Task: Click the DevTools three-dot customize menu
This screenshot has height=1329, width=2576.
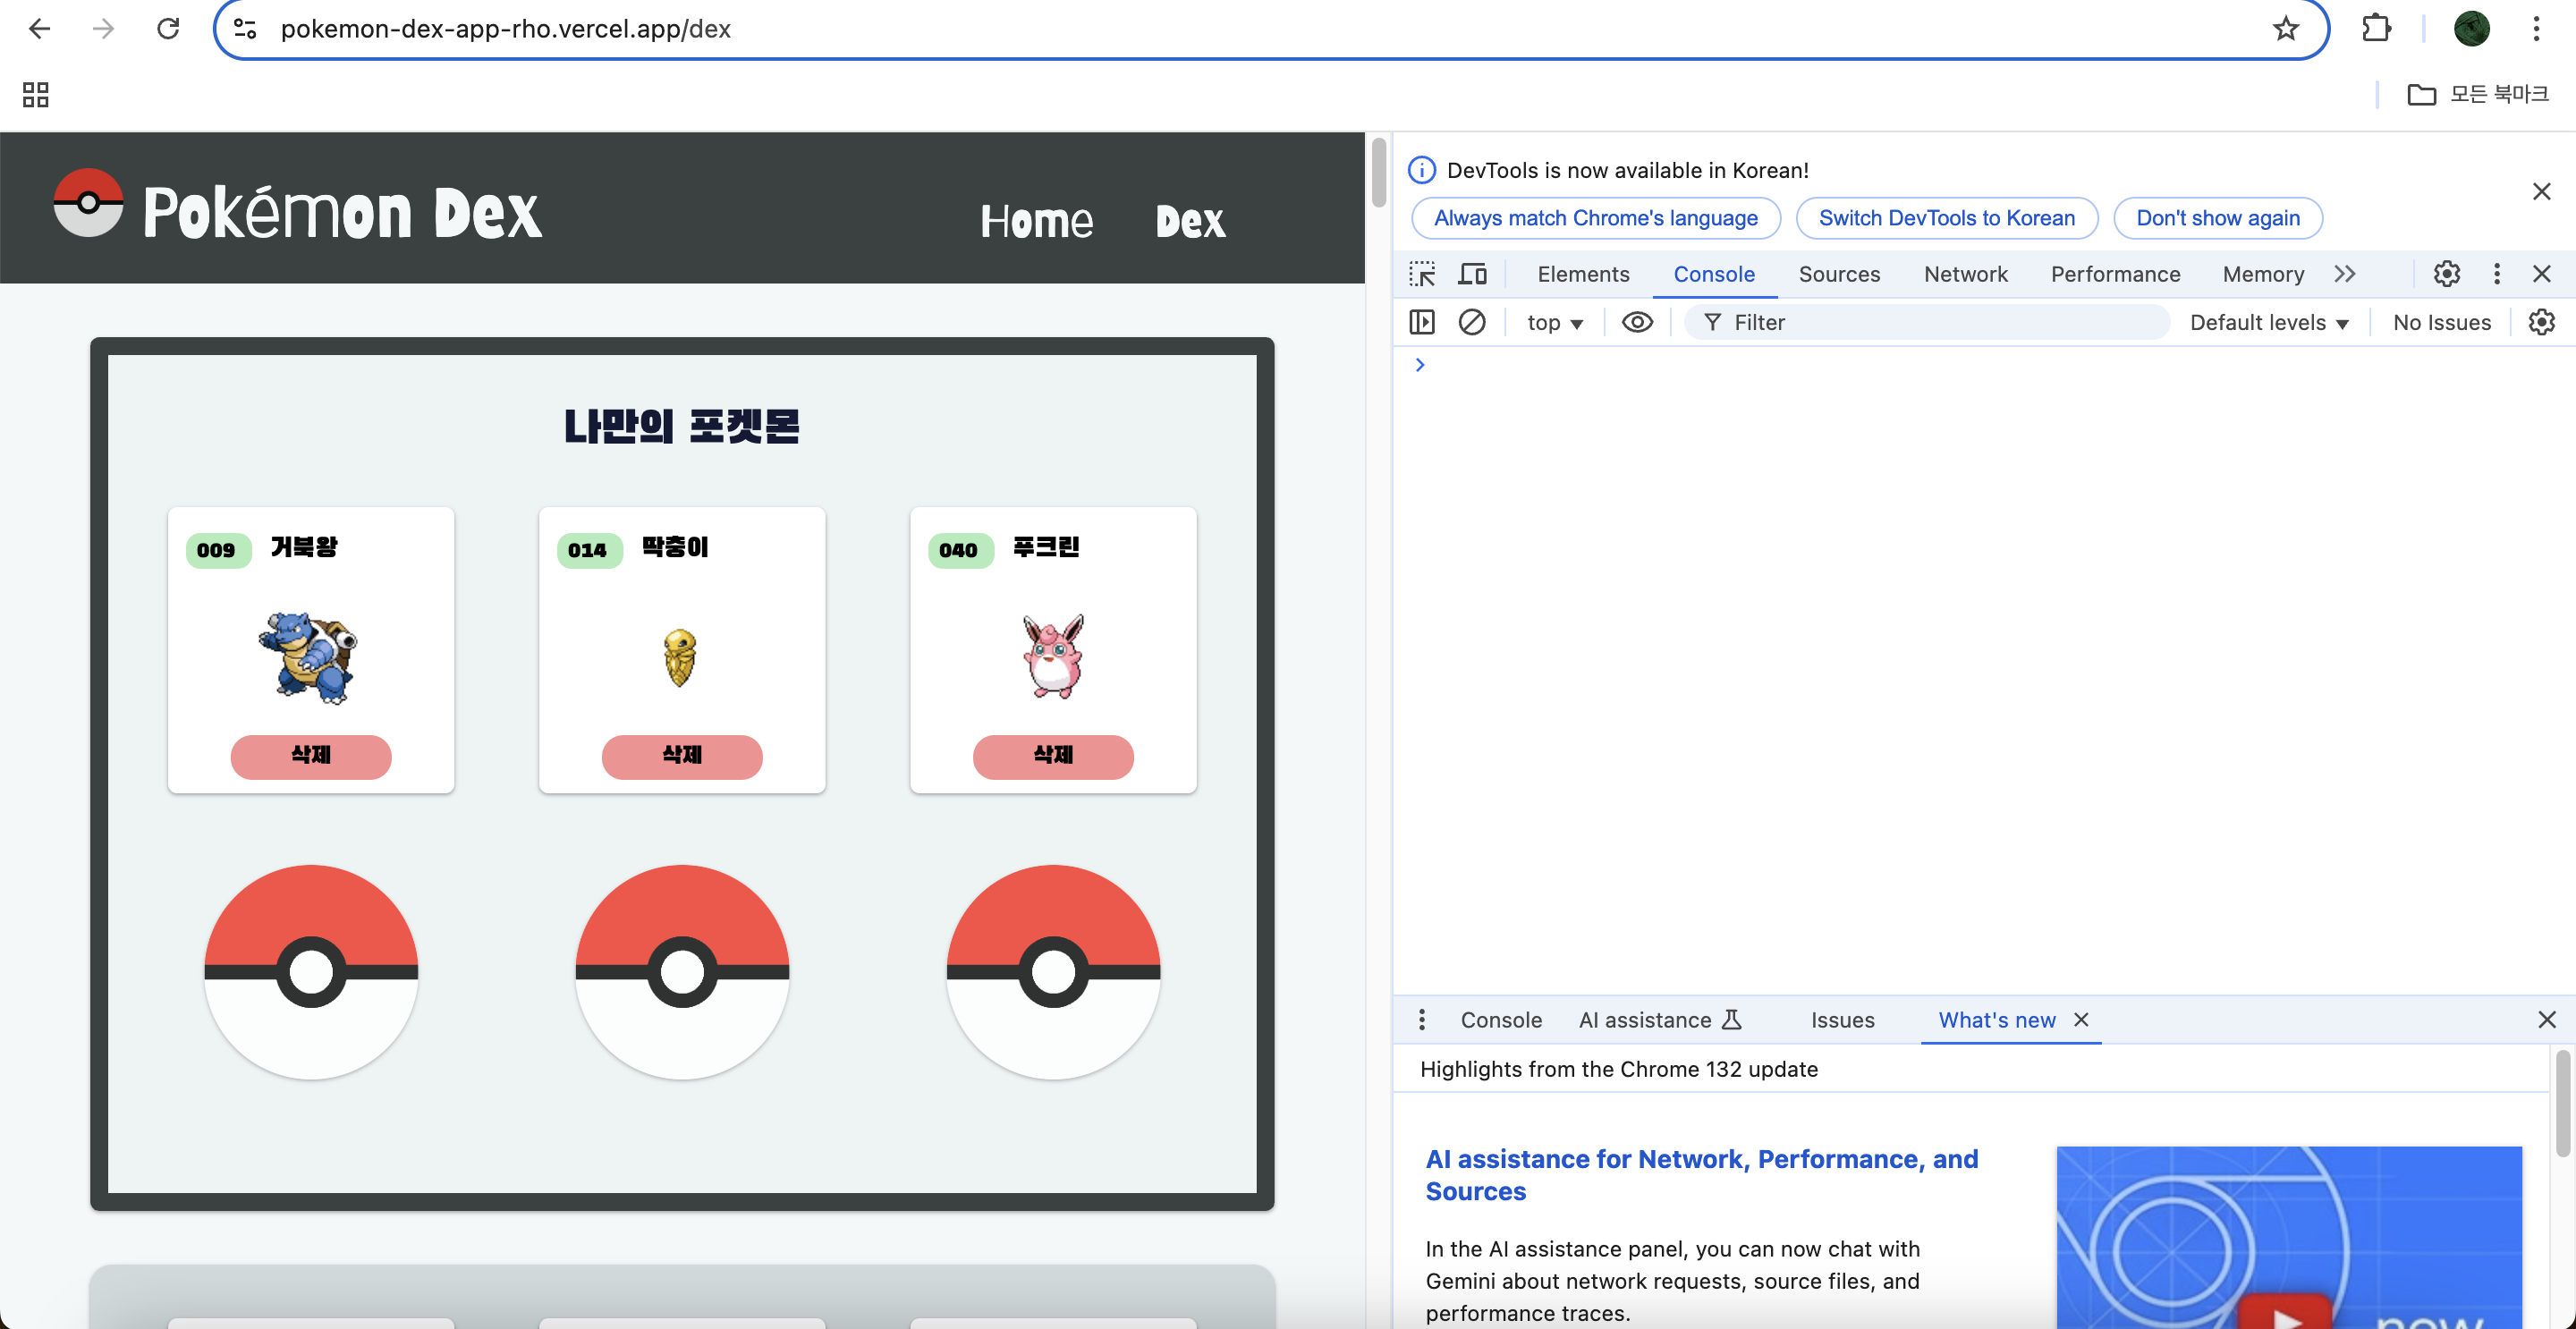Action: point(2496,274)
